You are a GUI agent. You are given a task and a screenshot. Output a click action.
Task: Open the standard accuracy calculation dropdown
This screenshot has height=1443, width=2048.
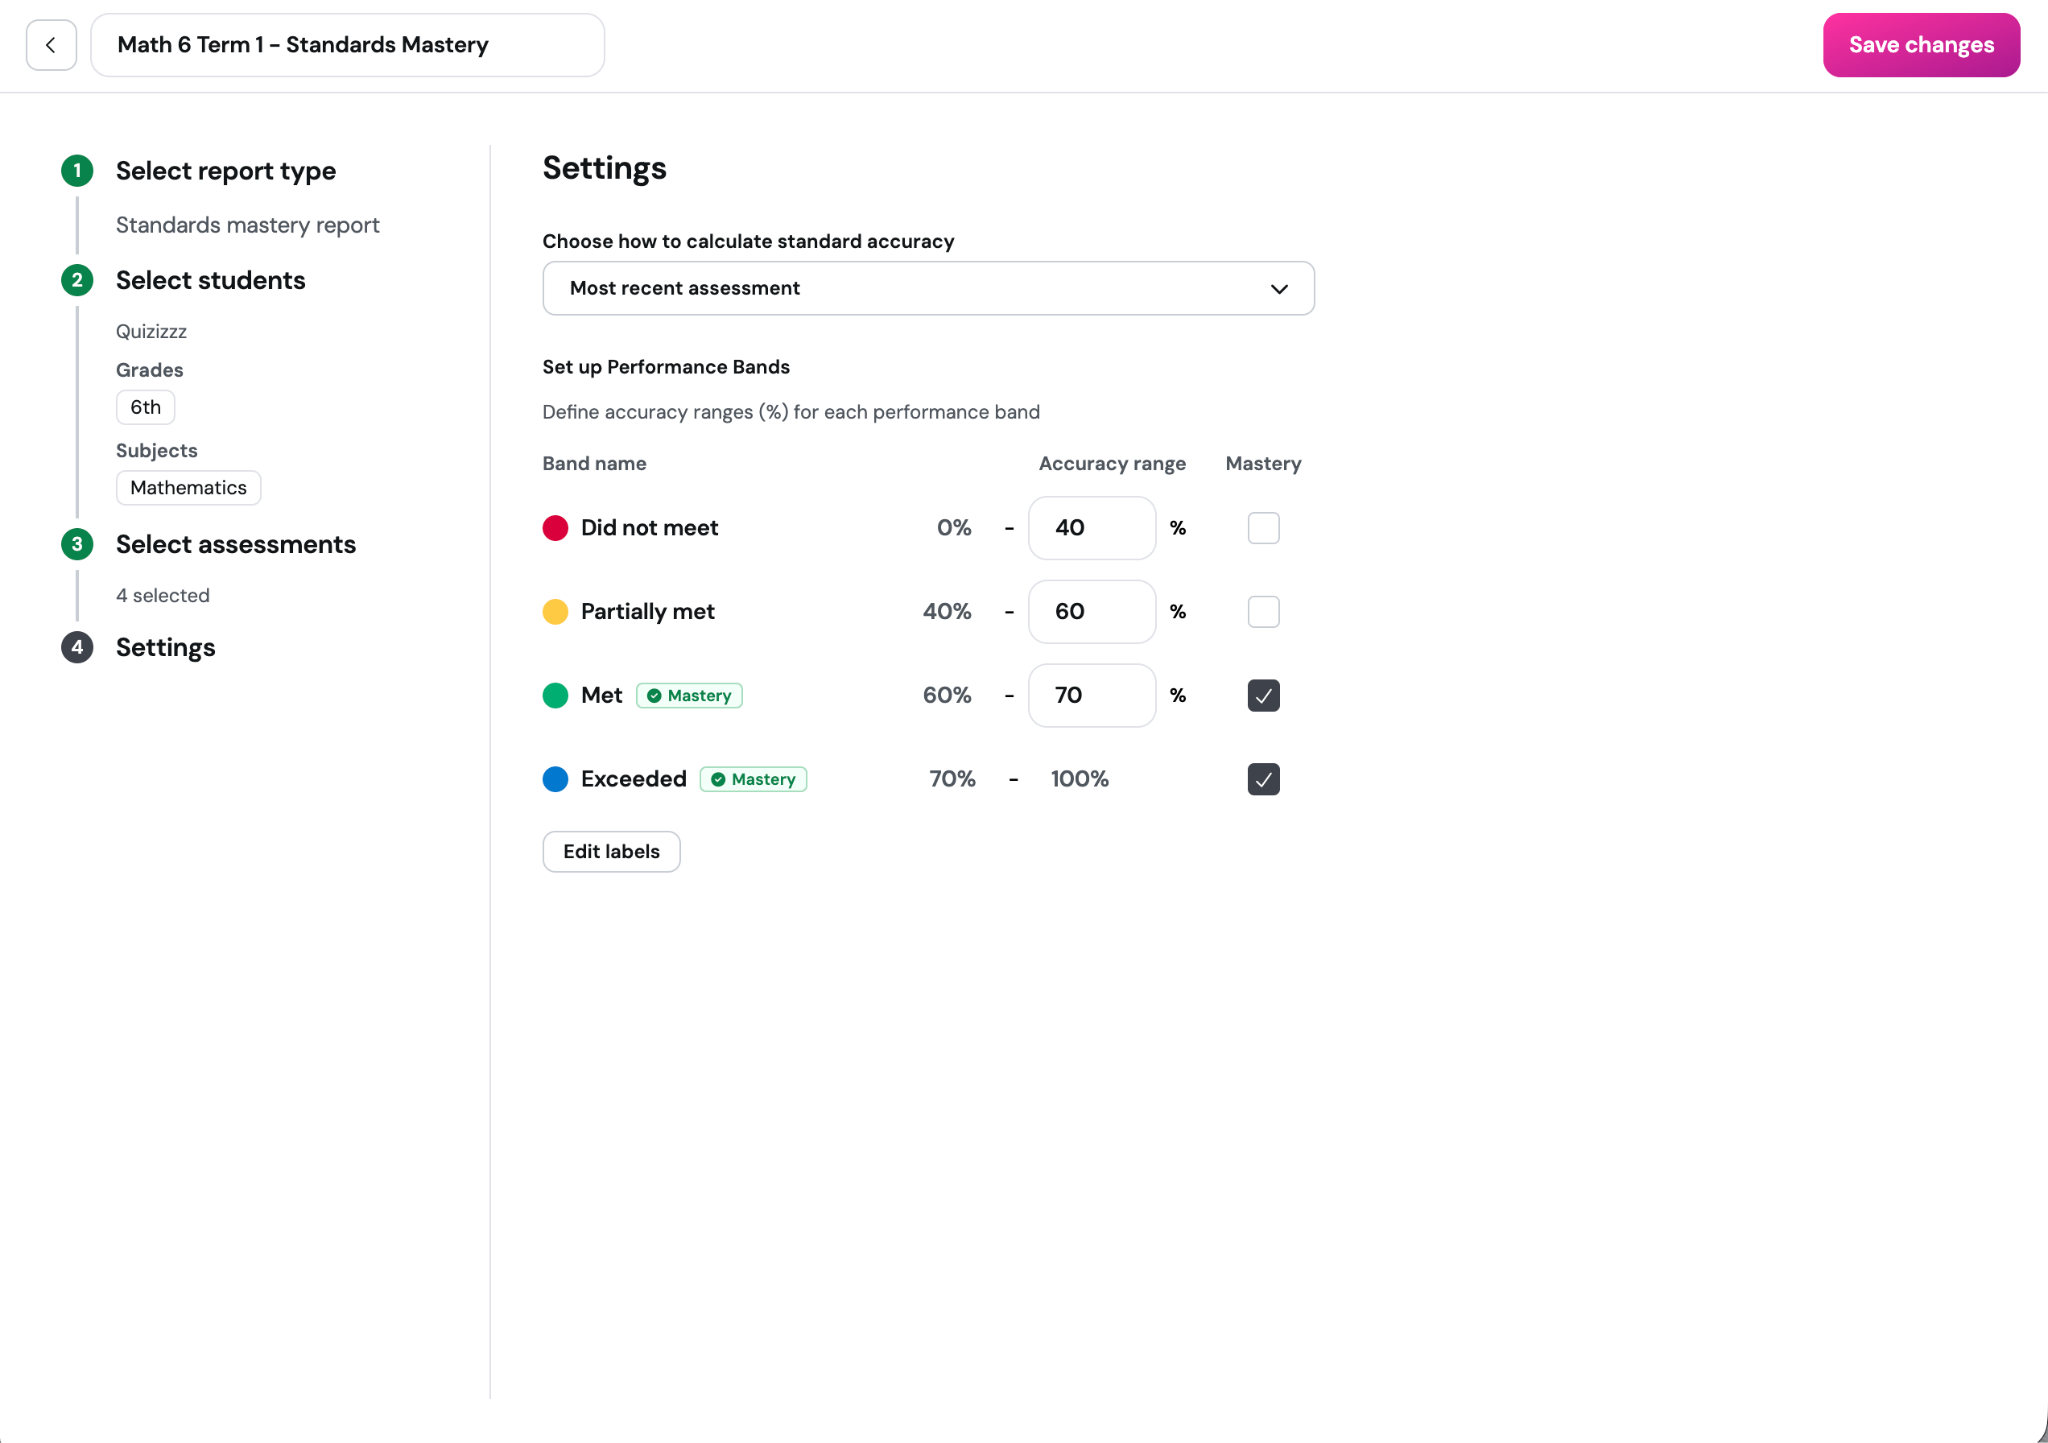928,289
